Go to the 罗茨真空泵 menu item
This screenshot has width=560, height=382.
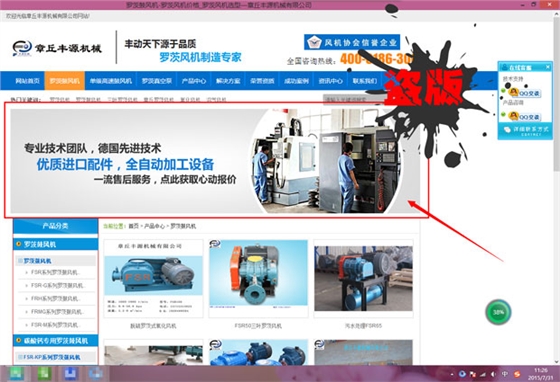[157, 81]
